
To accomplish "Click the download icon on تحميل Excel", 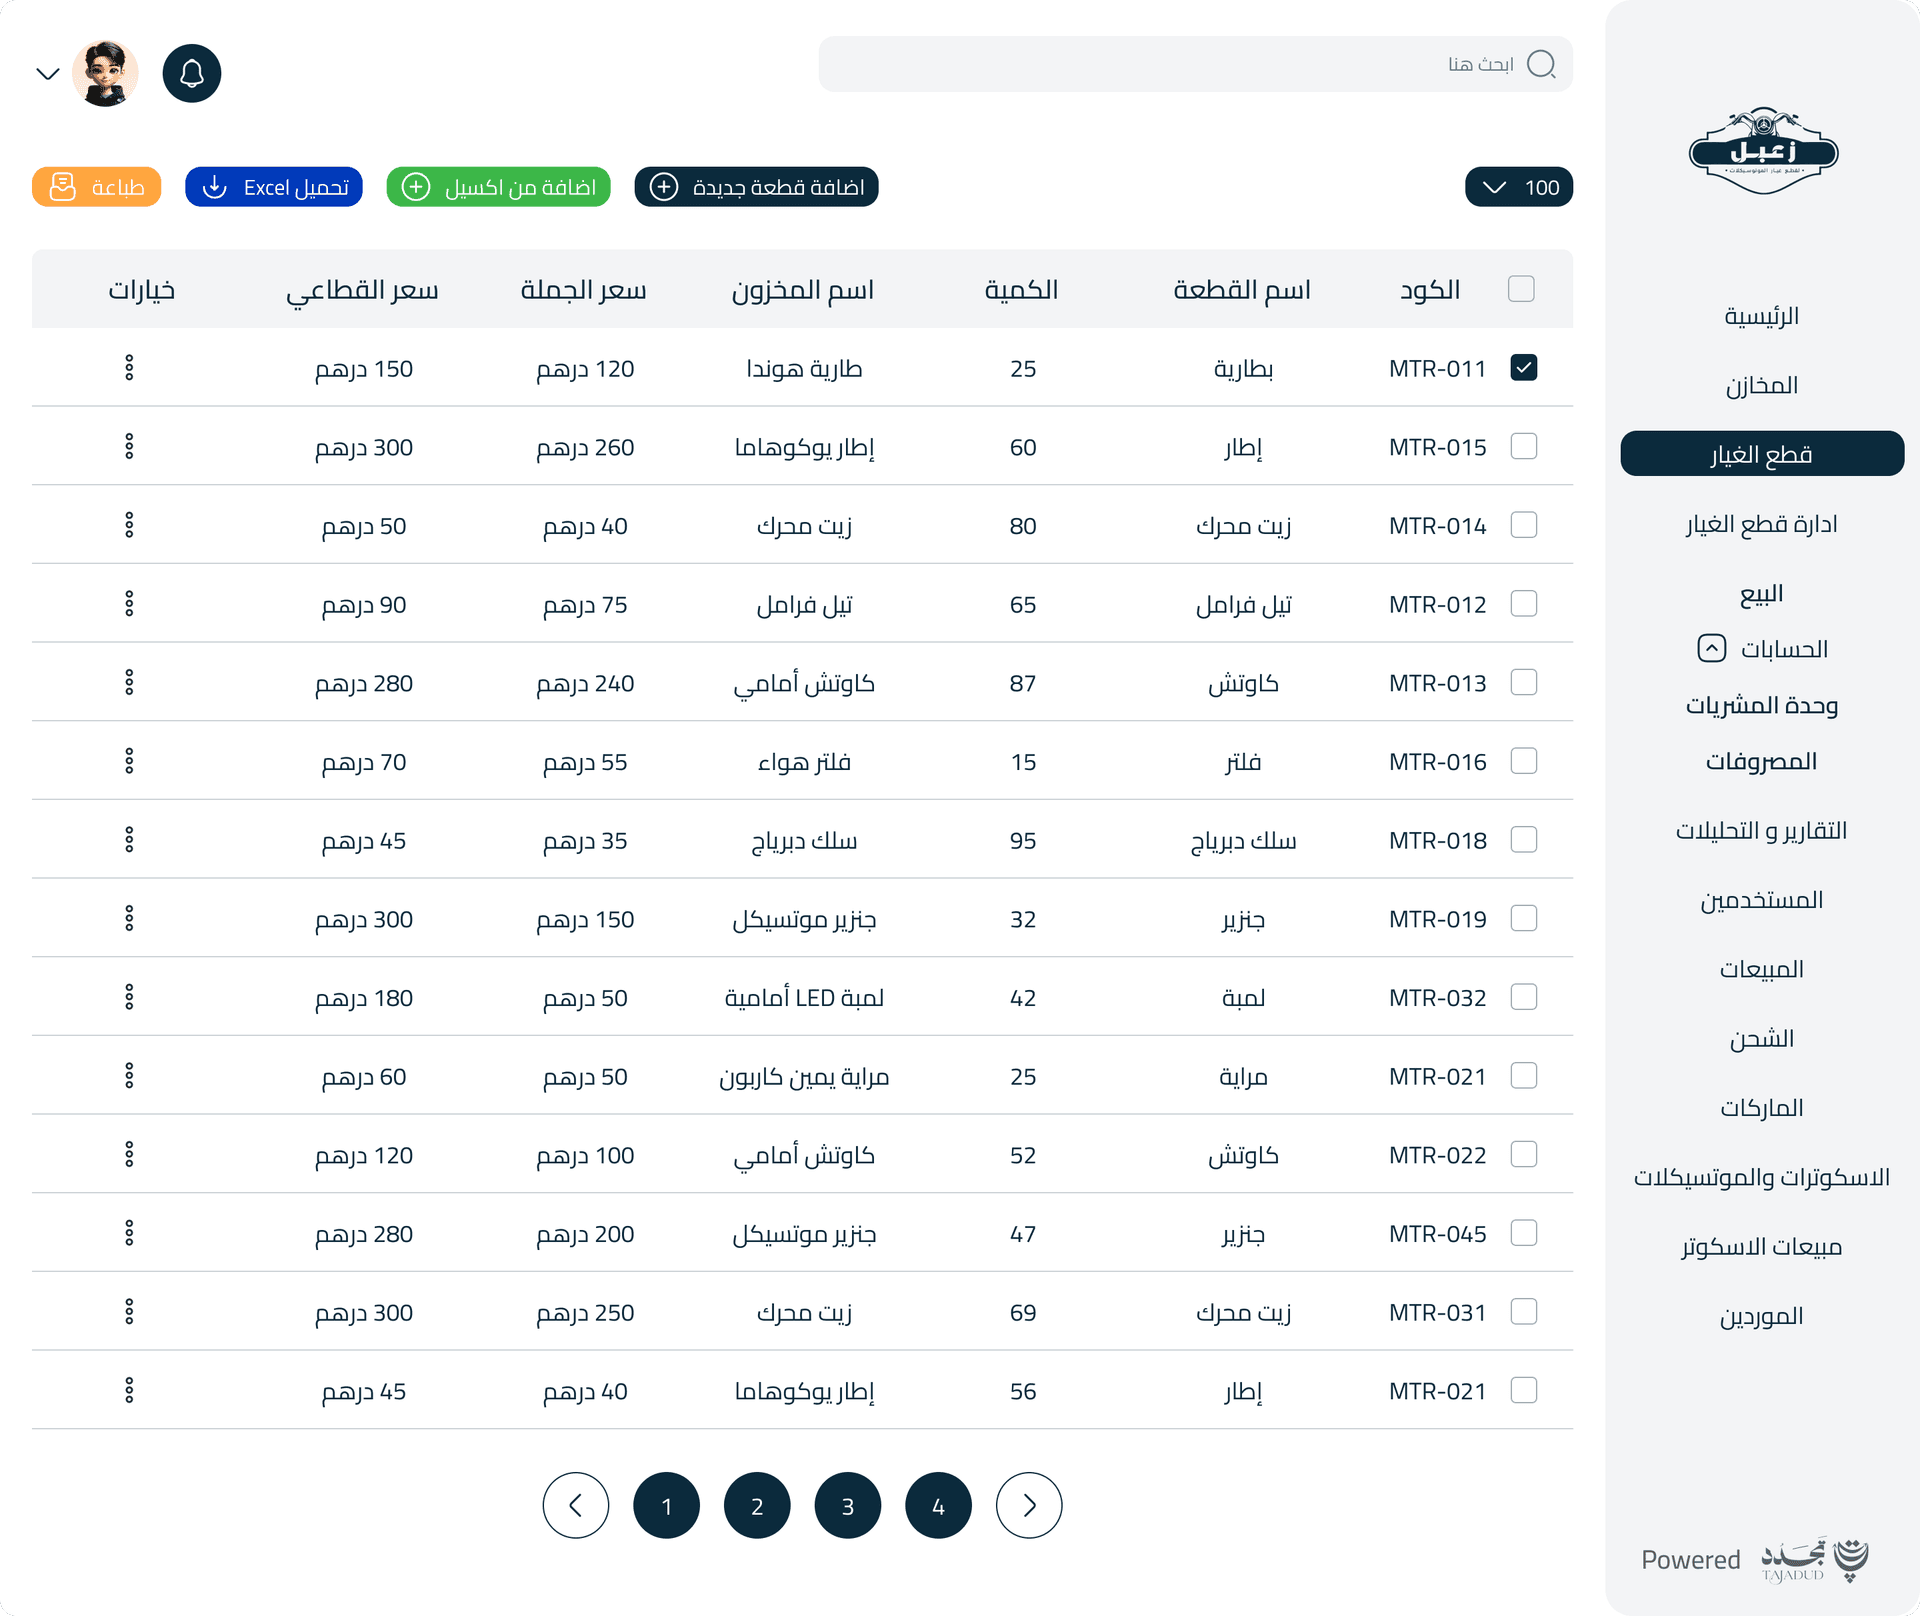I will 215,186.
